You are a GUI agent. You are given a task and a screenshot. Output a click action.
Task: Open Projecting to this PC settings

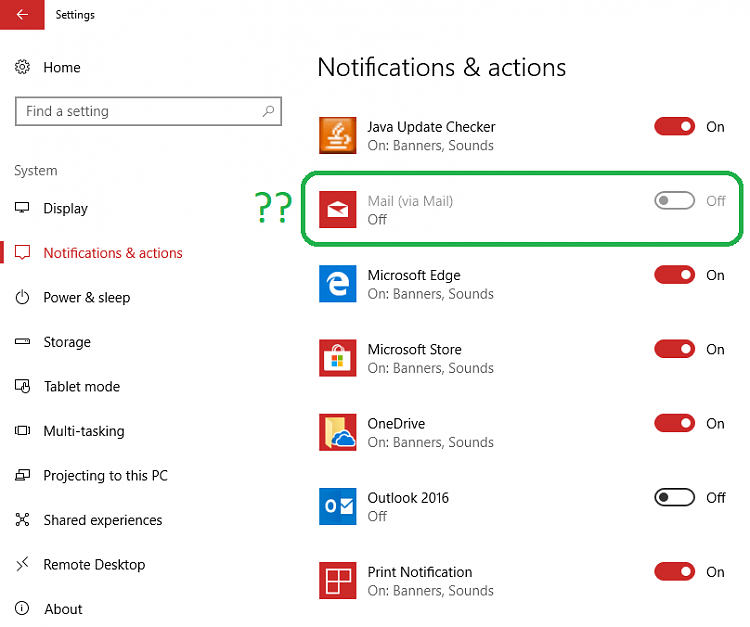pos(106,475)
